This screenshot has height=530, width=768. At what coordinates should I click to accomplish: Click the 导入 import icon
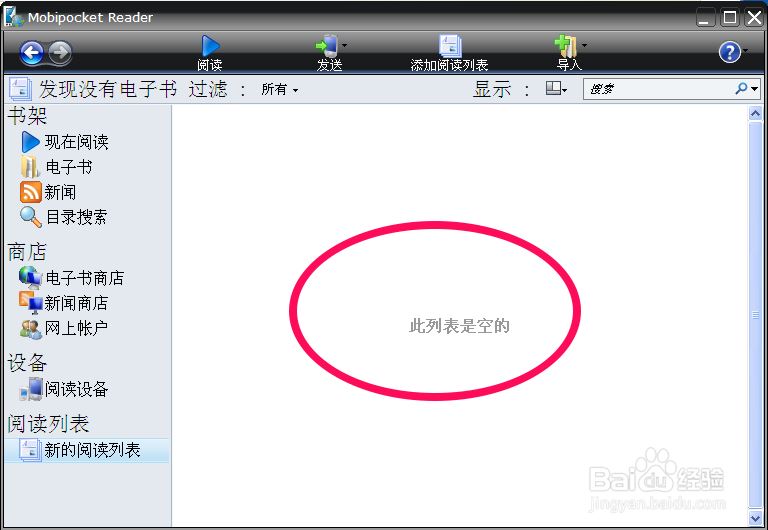click(566, 46)
